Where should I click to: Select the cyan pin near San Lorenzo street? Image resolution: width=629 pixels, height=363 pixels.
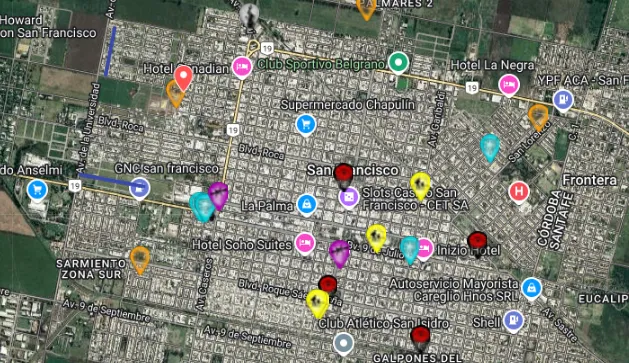[490, 147]
